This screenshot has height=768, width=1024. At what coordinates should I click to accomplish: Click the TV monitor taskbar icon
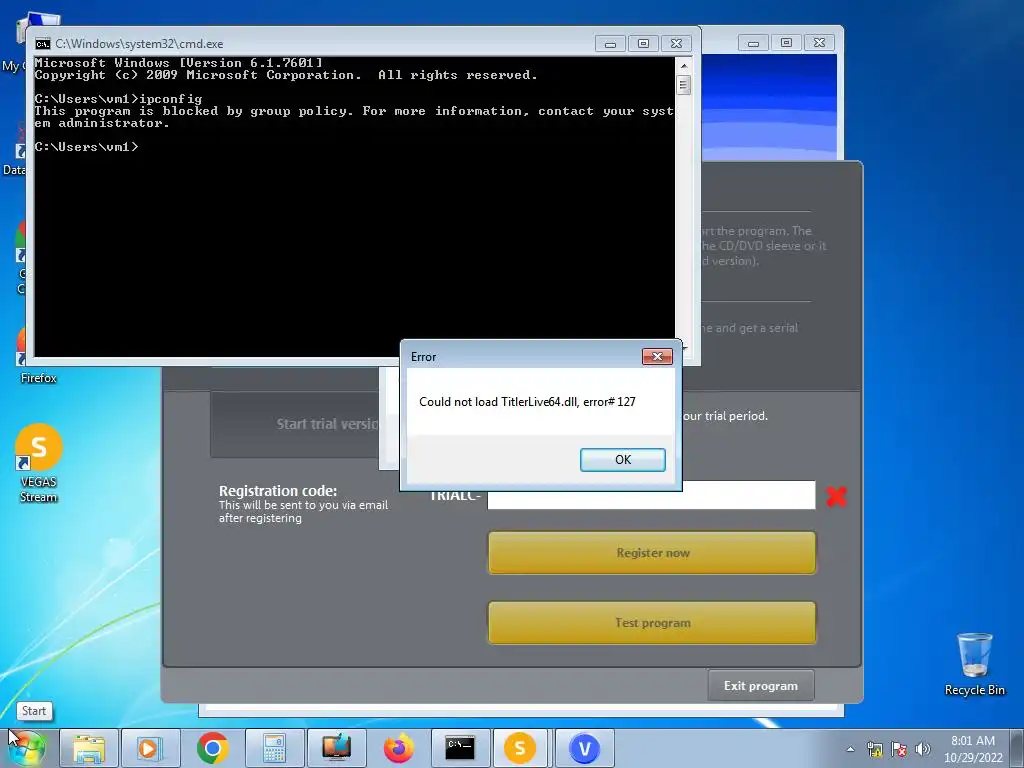336,748
